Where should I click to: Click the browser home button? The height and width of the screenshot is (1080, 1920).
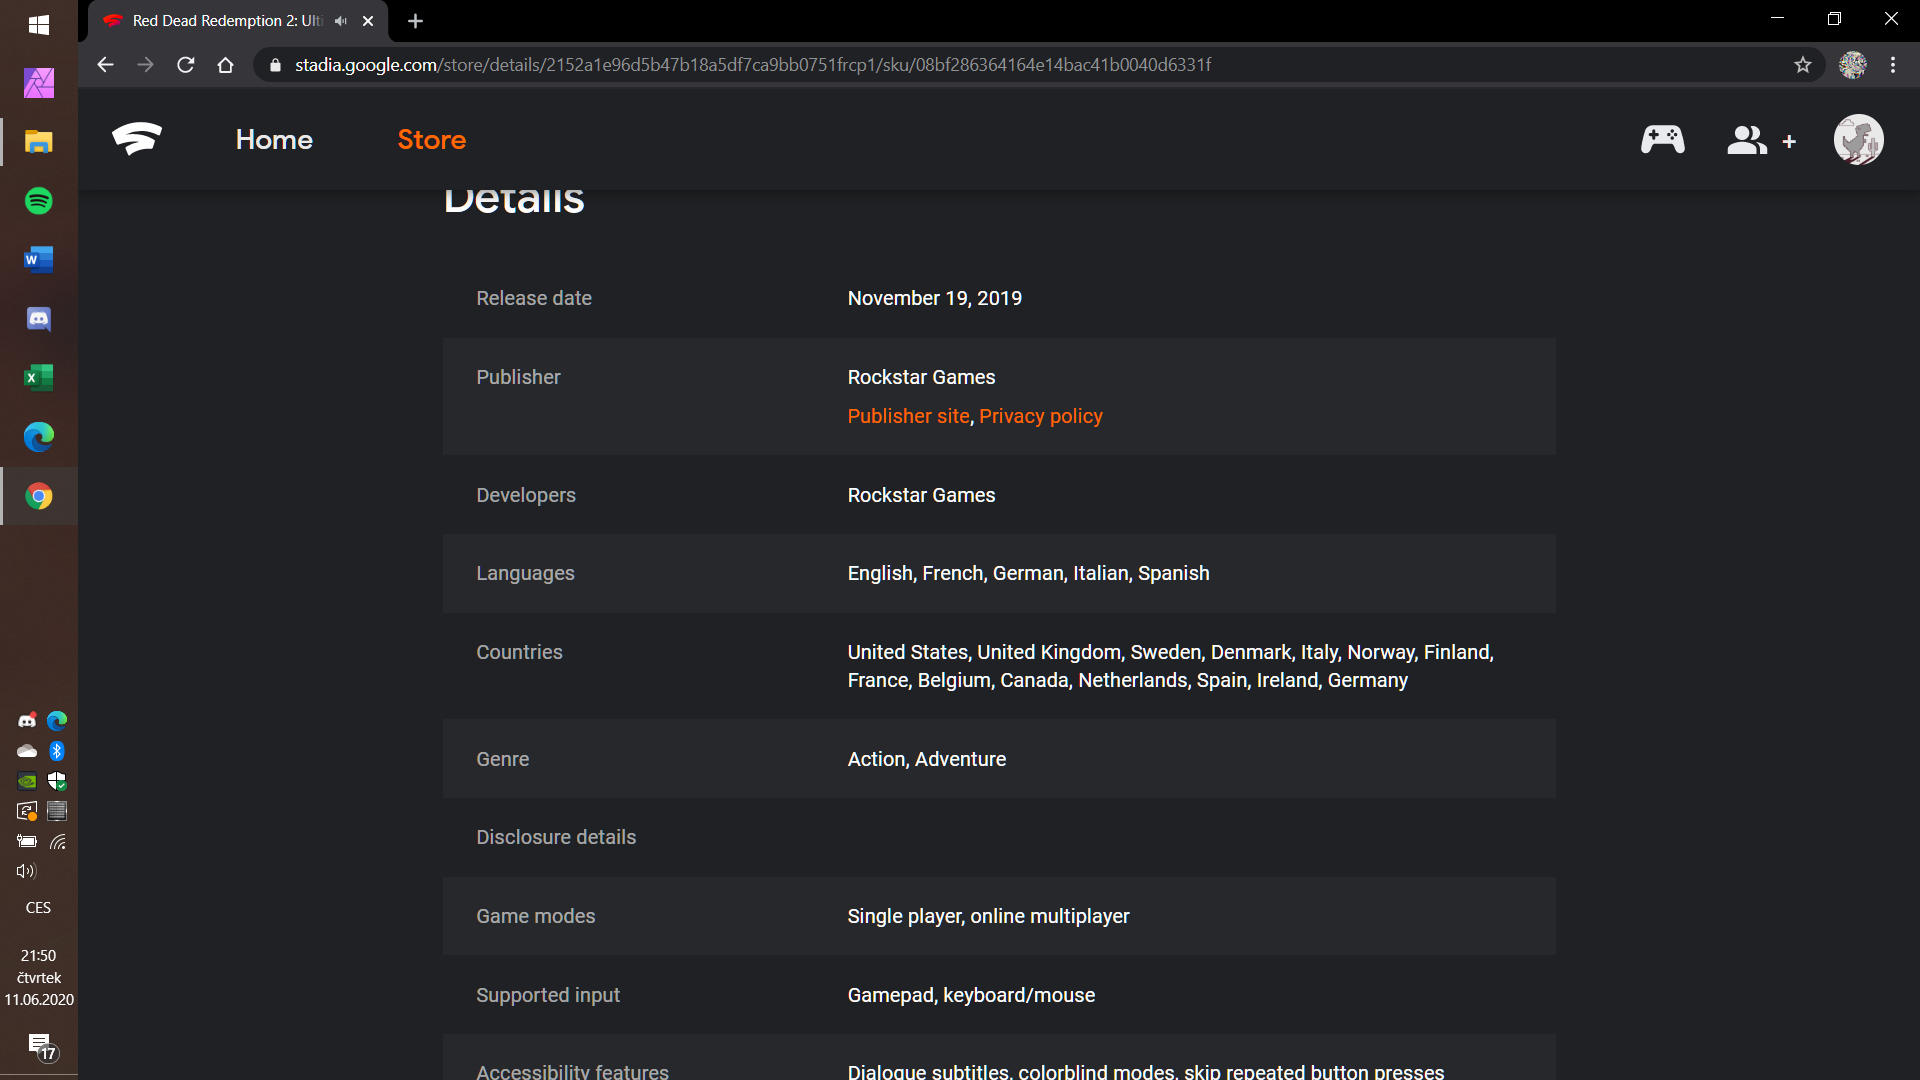tap(226, 65)
